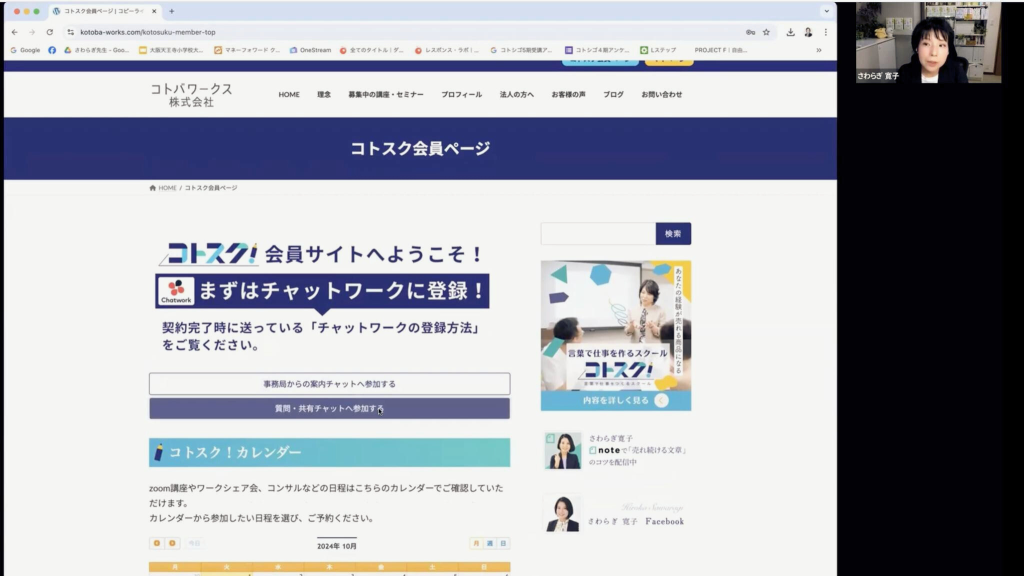Open the さわらぎ先生 Google Drive bookmark
The image size is (1024, 576).
click(96, 50)
